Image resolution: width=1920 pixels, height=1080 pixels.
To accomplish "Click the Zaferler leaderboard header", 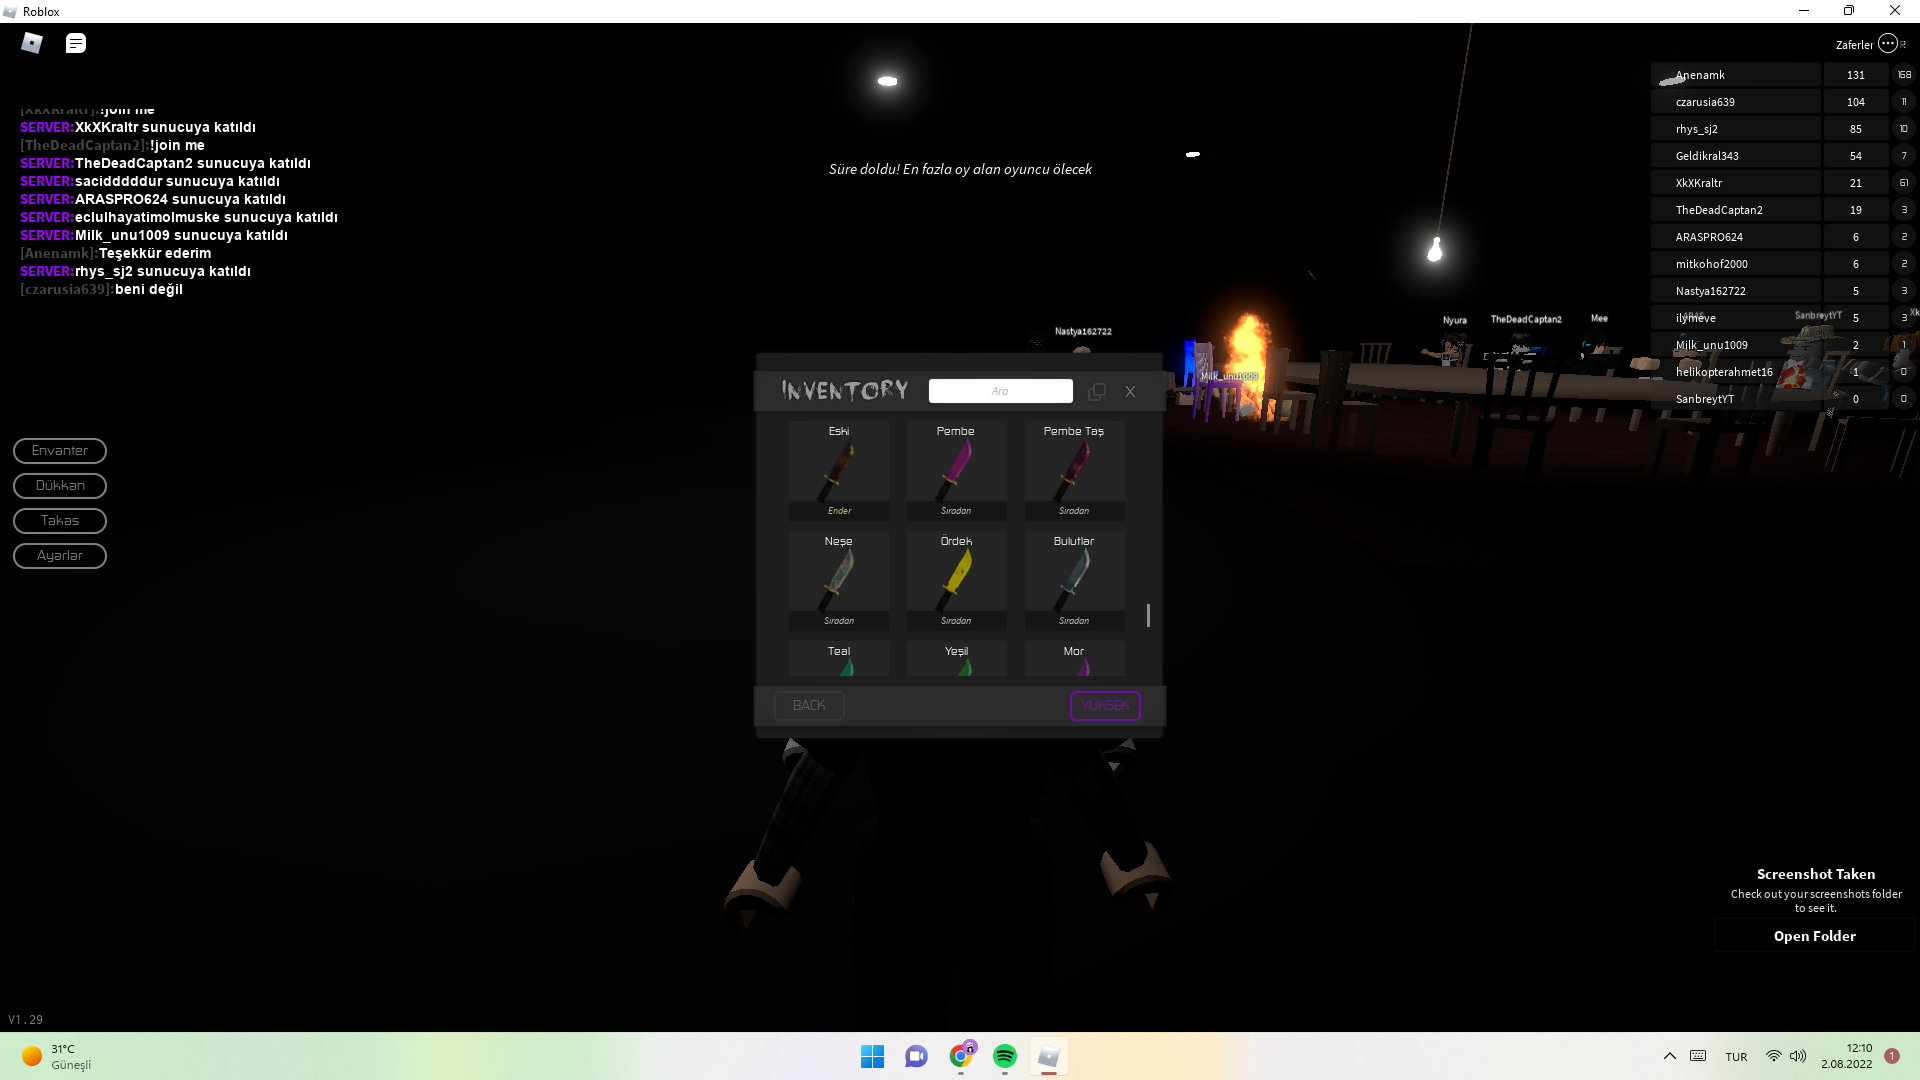I will coord(1854,45).
